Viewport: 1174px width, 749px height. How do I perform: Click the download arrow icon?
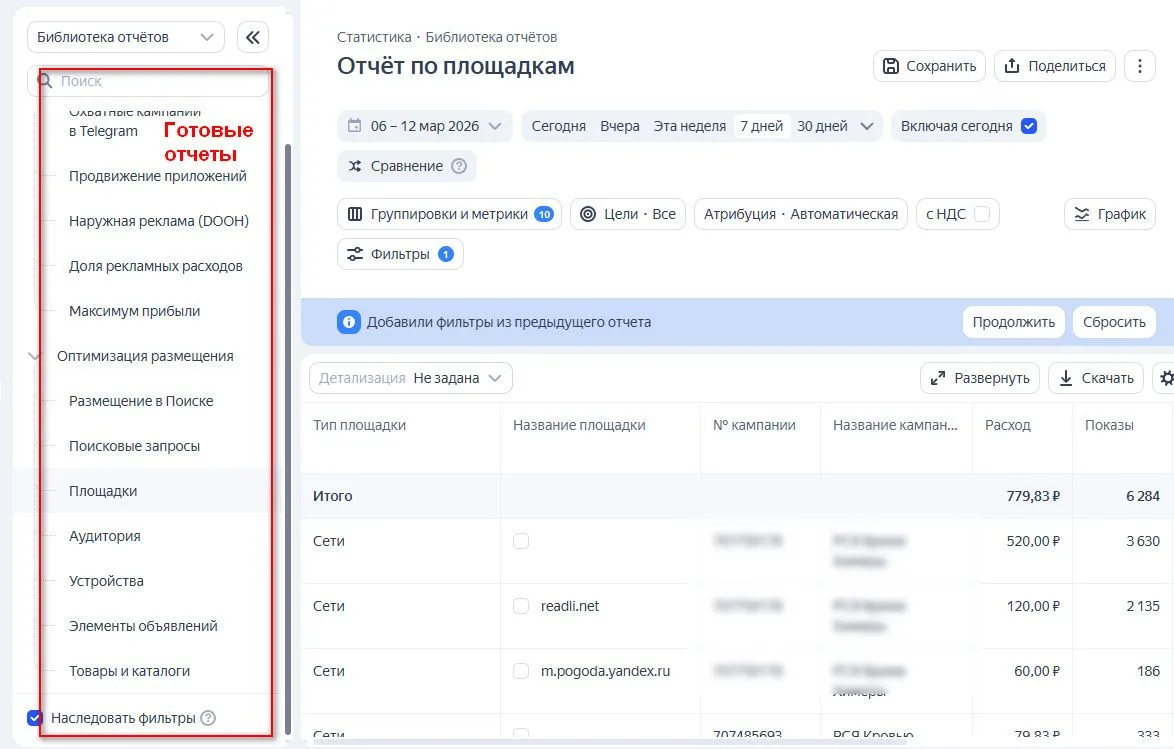[x=1065, y=378]
